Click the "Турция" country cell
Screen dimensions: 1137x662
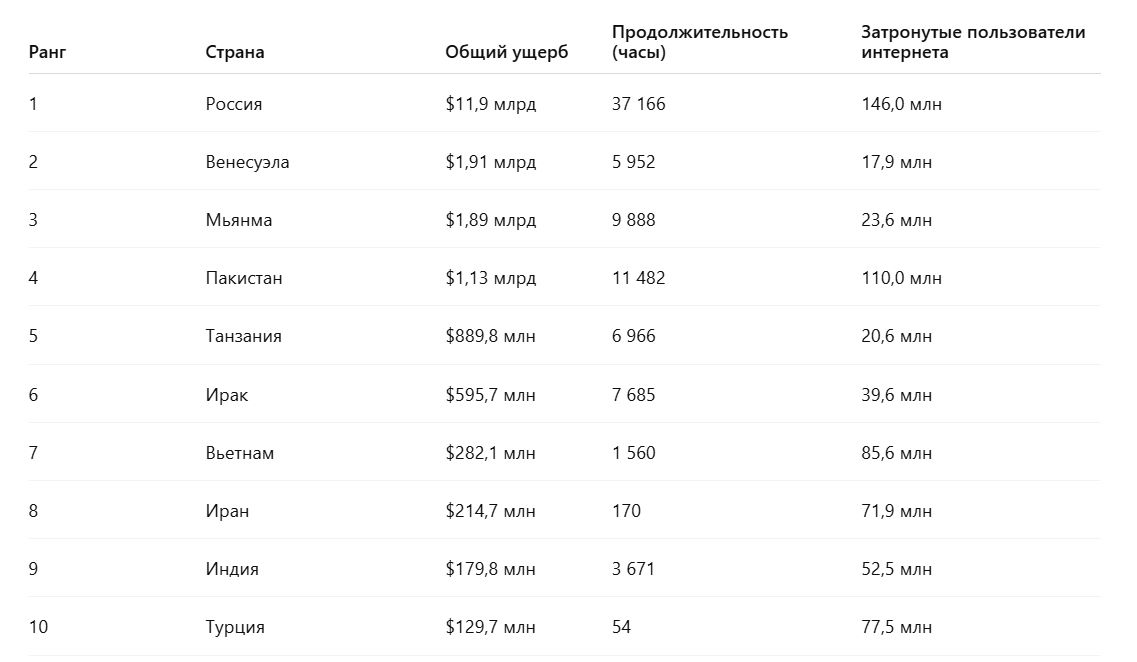tap(235, 627)
